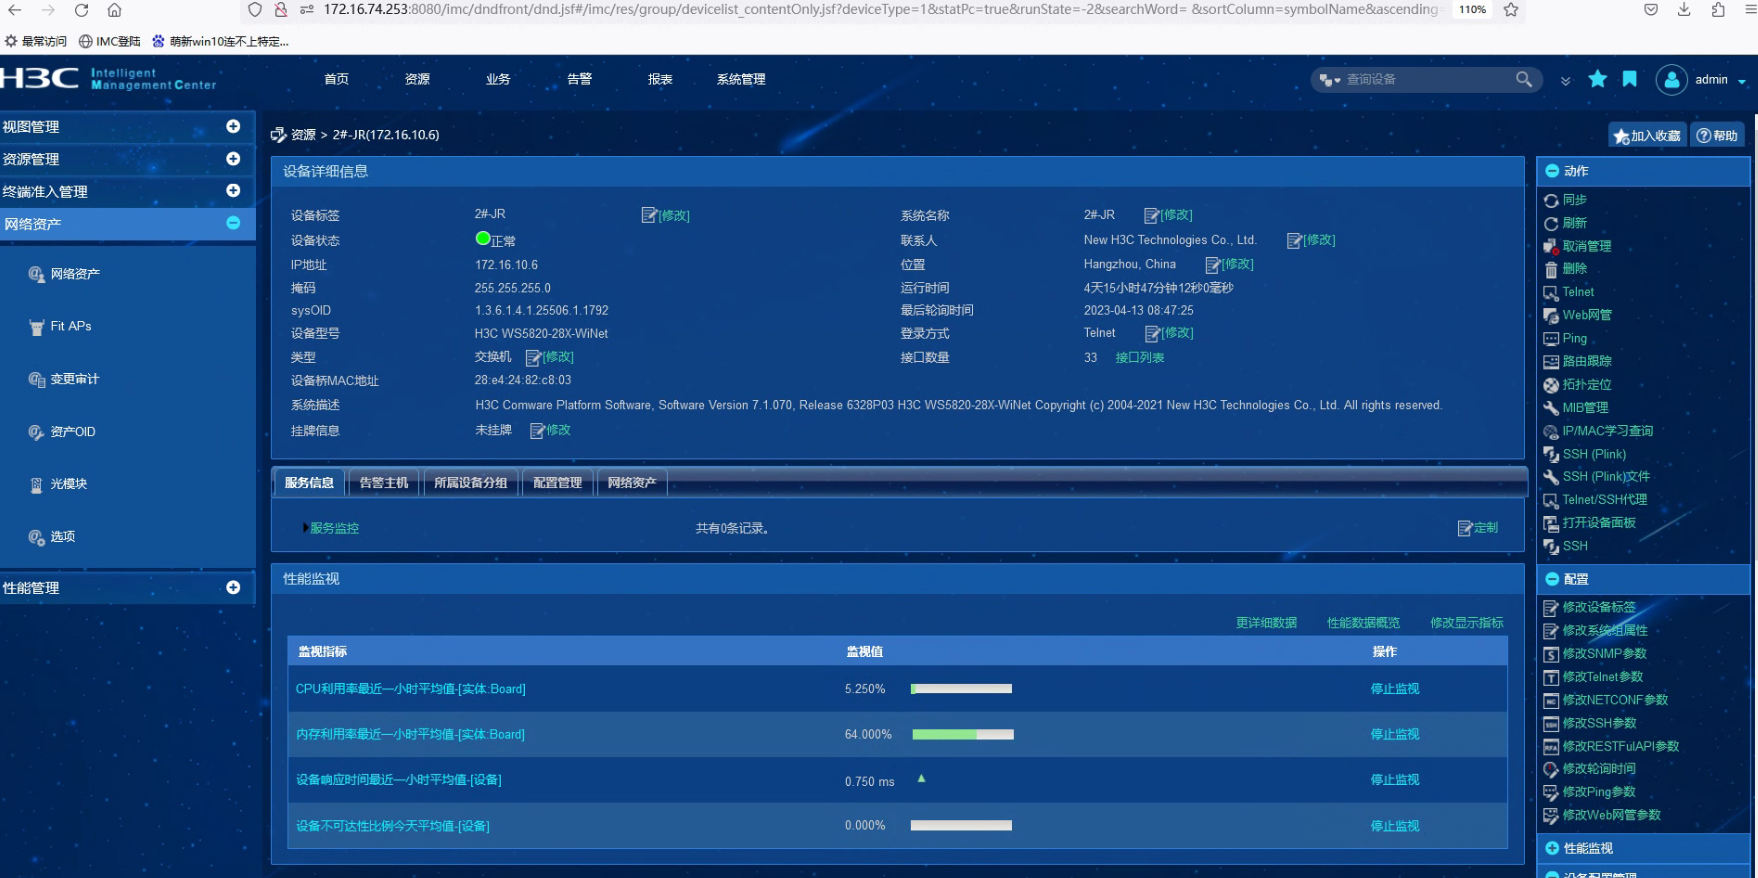The width and height of the screenshot is (1758, 878).
Task: Switch to the 配置管理 tab
Action: 558,483
